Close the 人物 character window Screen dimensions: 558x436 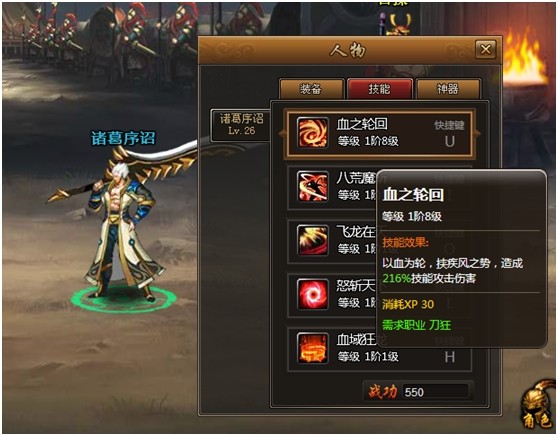[x=485, y=49]
